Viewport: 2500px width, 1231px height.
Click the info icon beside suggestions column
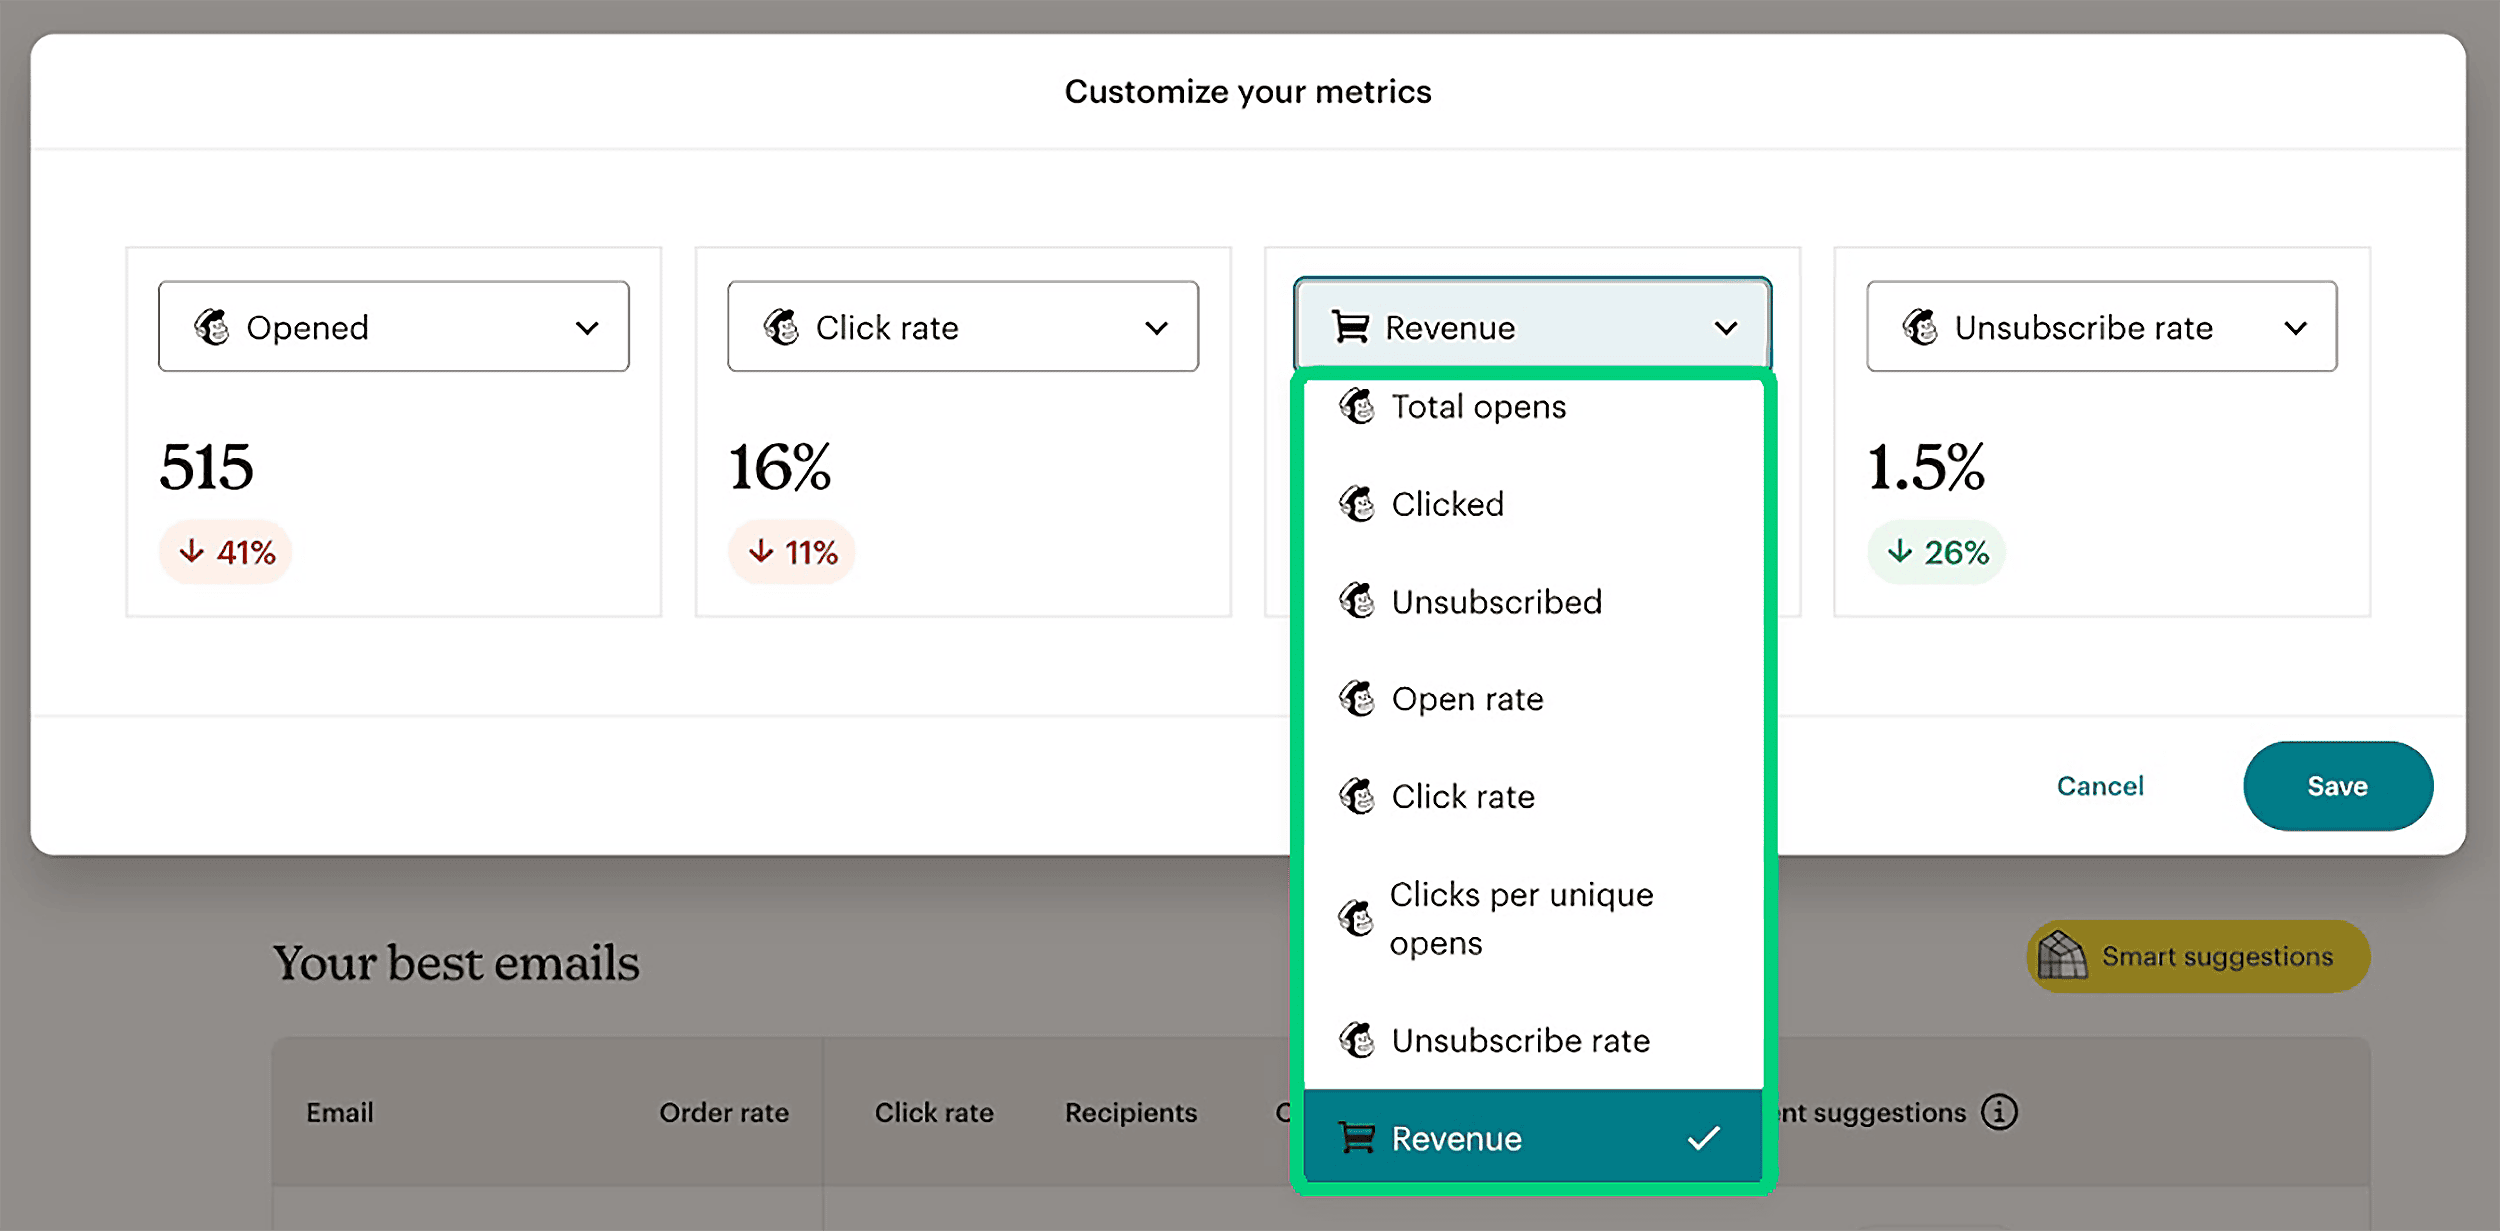pos(1997,1111)
